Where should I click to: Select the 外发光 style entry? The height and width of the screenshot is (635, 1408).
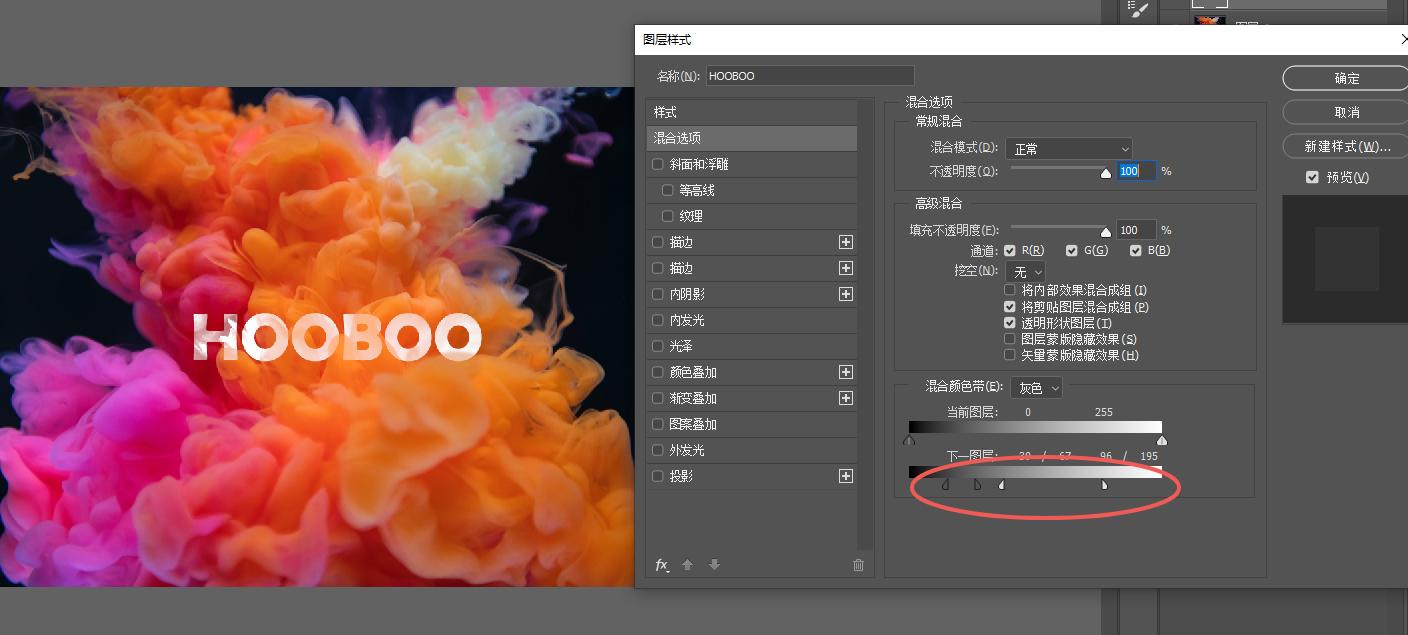687,450
